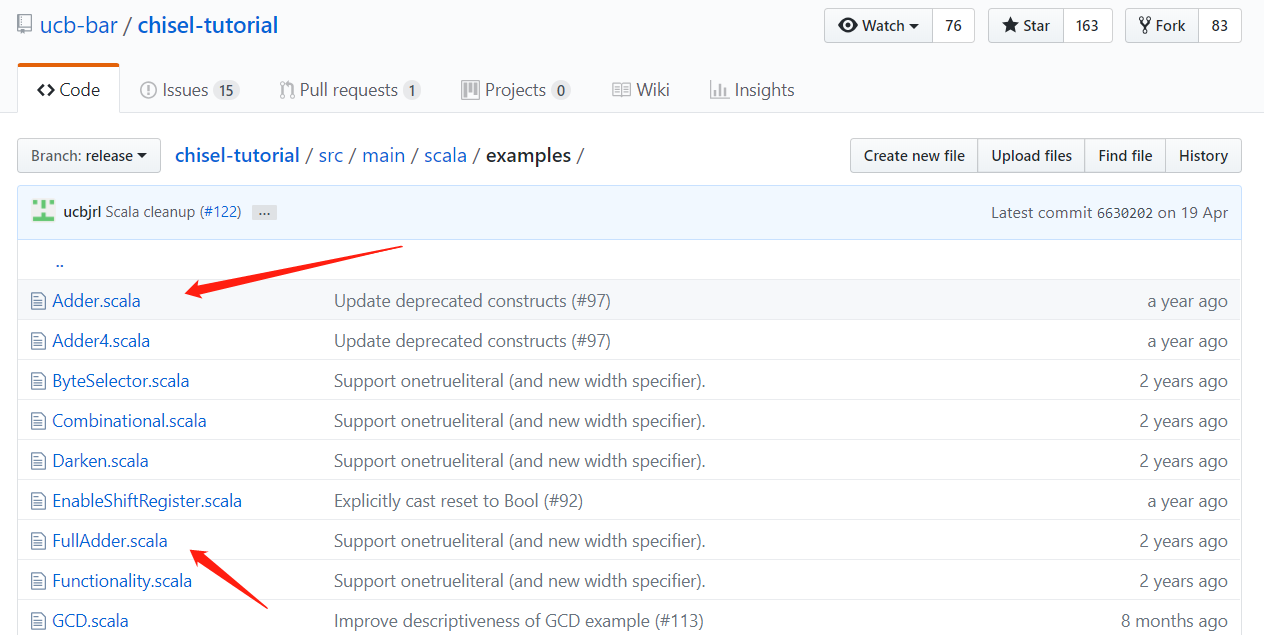The image size is (1264, 635).
Task: Click the repository book icon beside ucb-bar
Action: tap(25, 26)
